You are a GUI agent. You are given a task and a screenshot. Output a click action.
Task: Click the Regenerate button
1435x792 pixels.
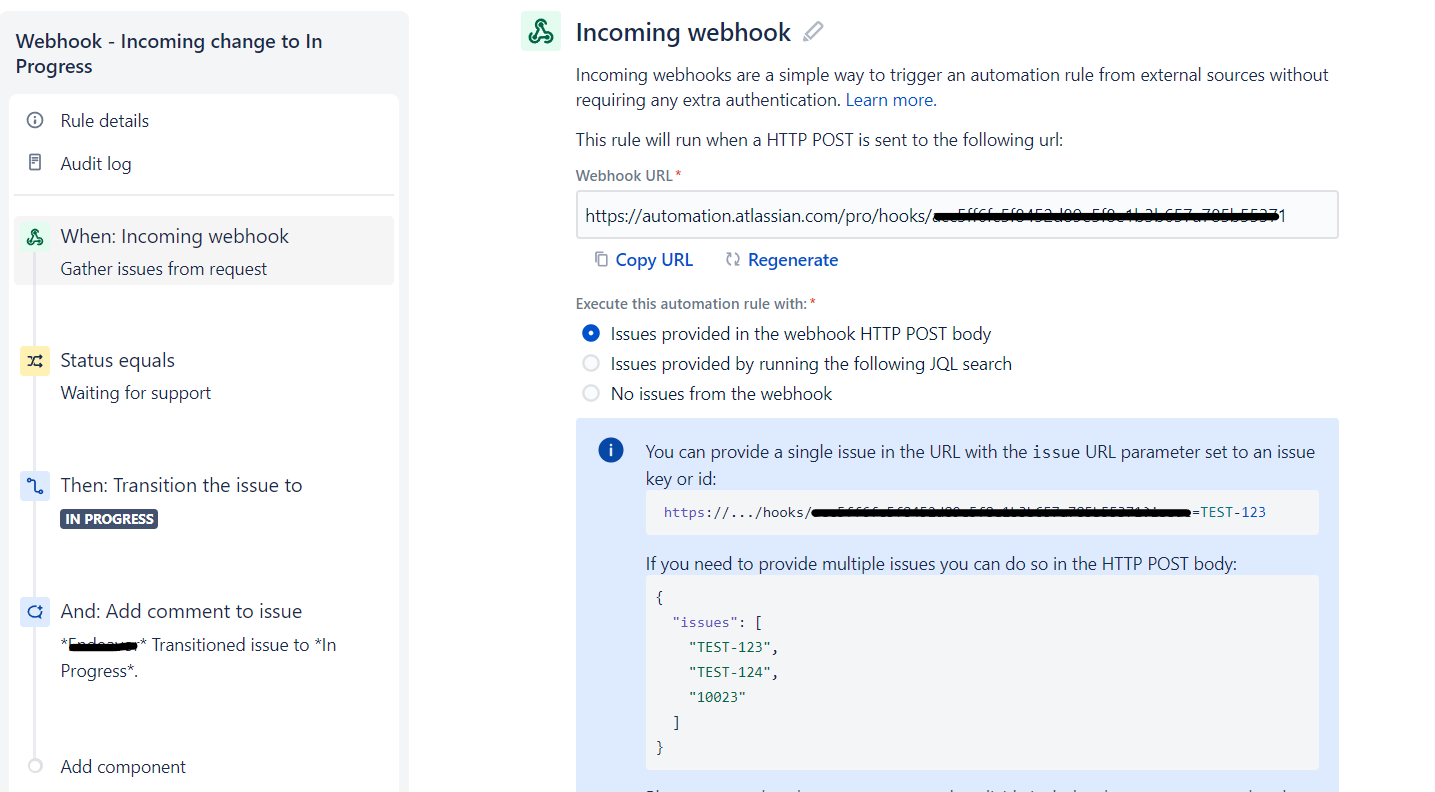coord(782,259)
